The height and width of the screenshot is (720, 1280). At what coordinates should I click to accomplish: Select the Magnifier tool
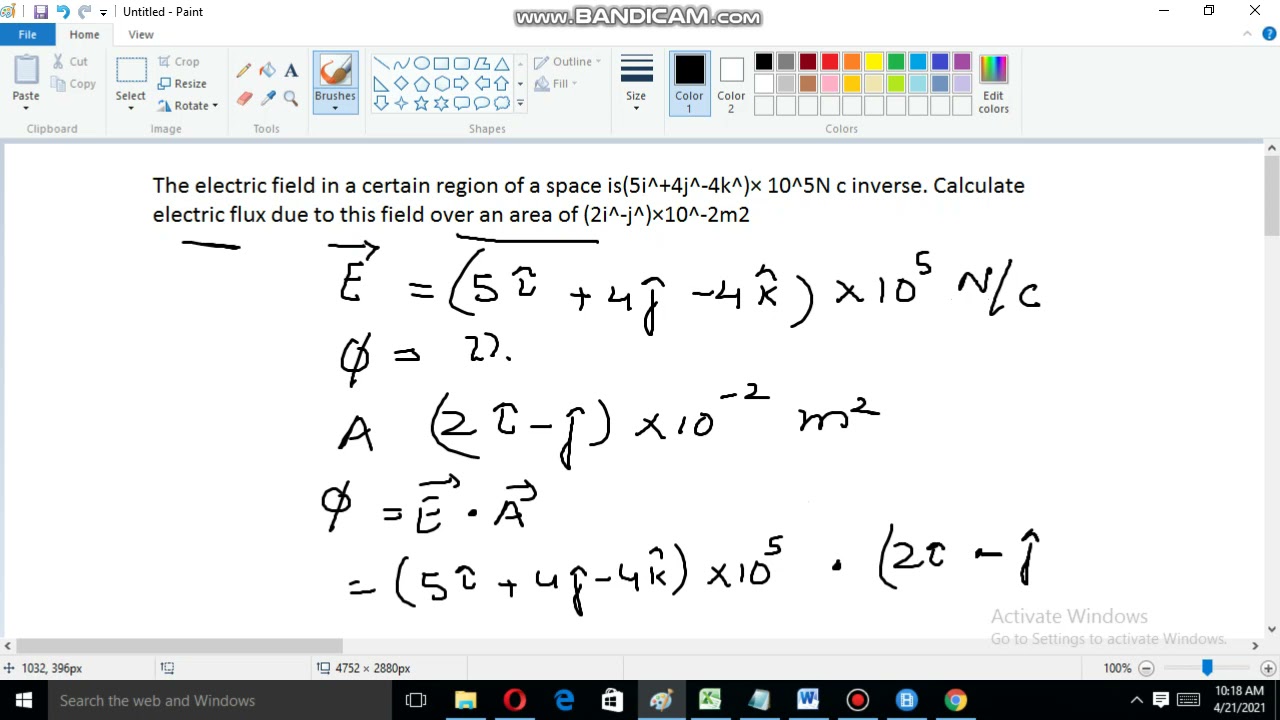291,98
